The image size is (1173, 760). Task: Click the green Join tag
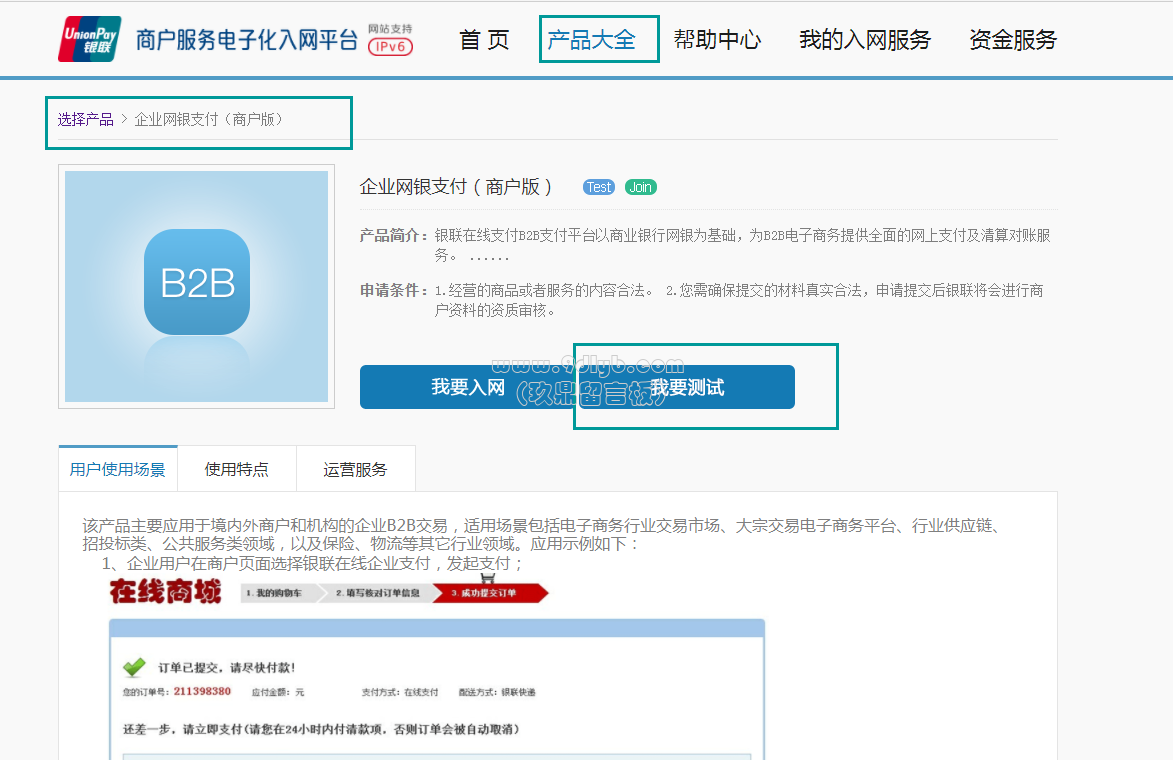tap(640, 187)
